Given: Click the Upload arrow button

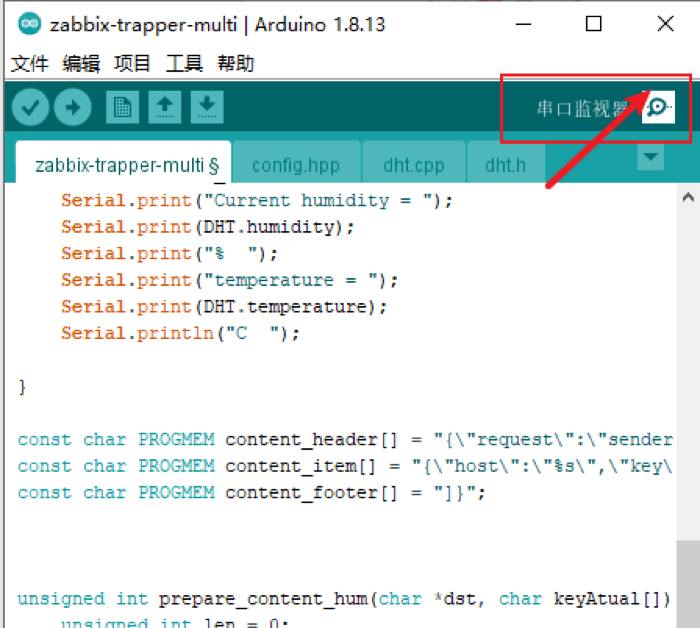Looking at the screenshot, I should [73, 107].
